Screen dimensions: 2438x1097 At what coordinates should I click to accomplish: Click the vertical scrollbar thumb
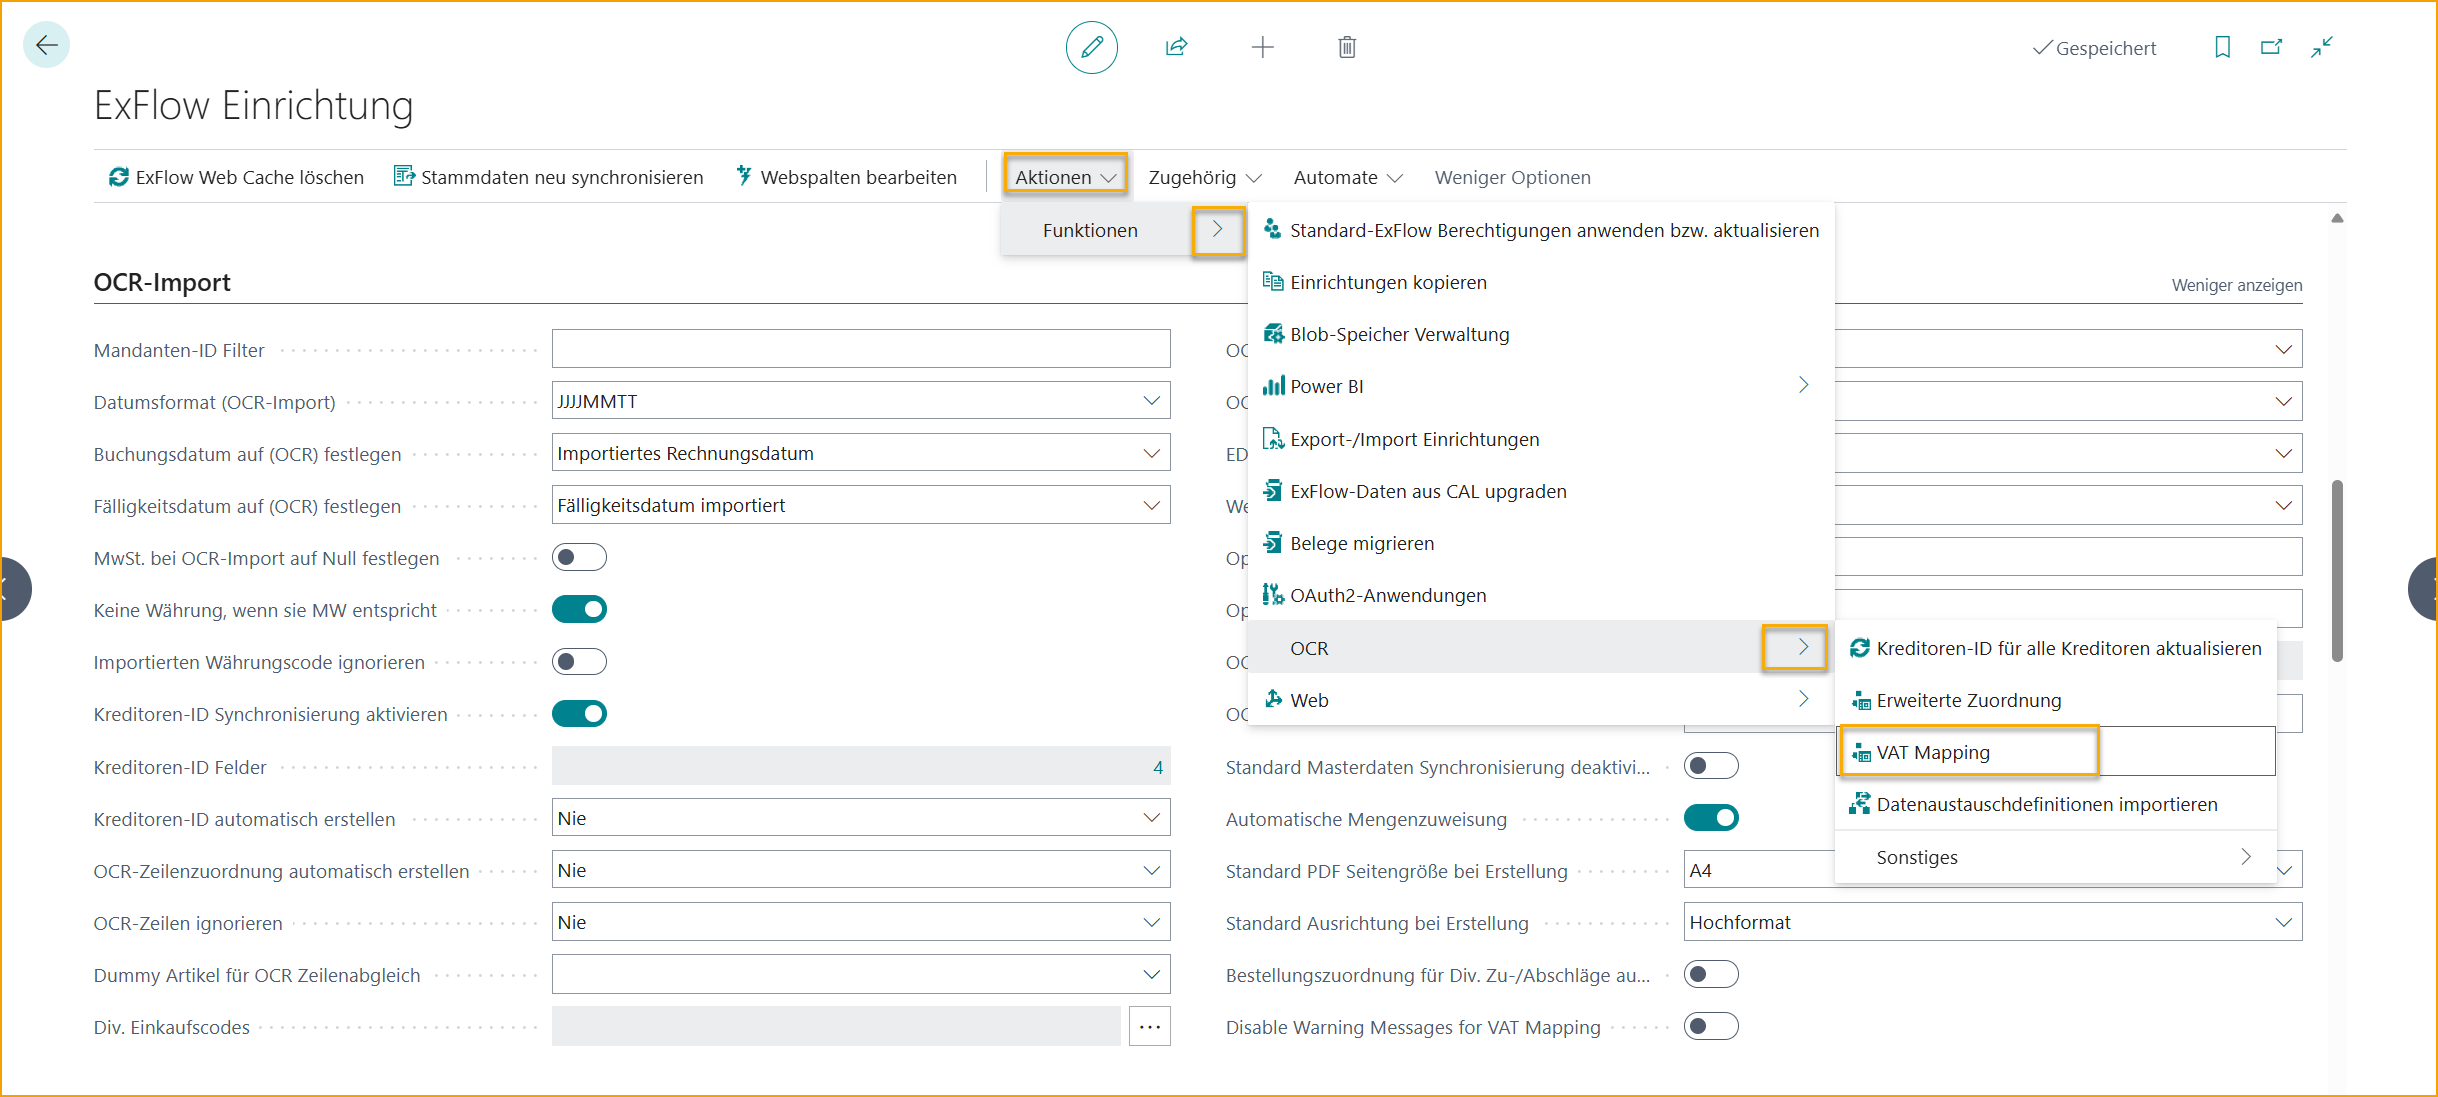click(2337, 571)
